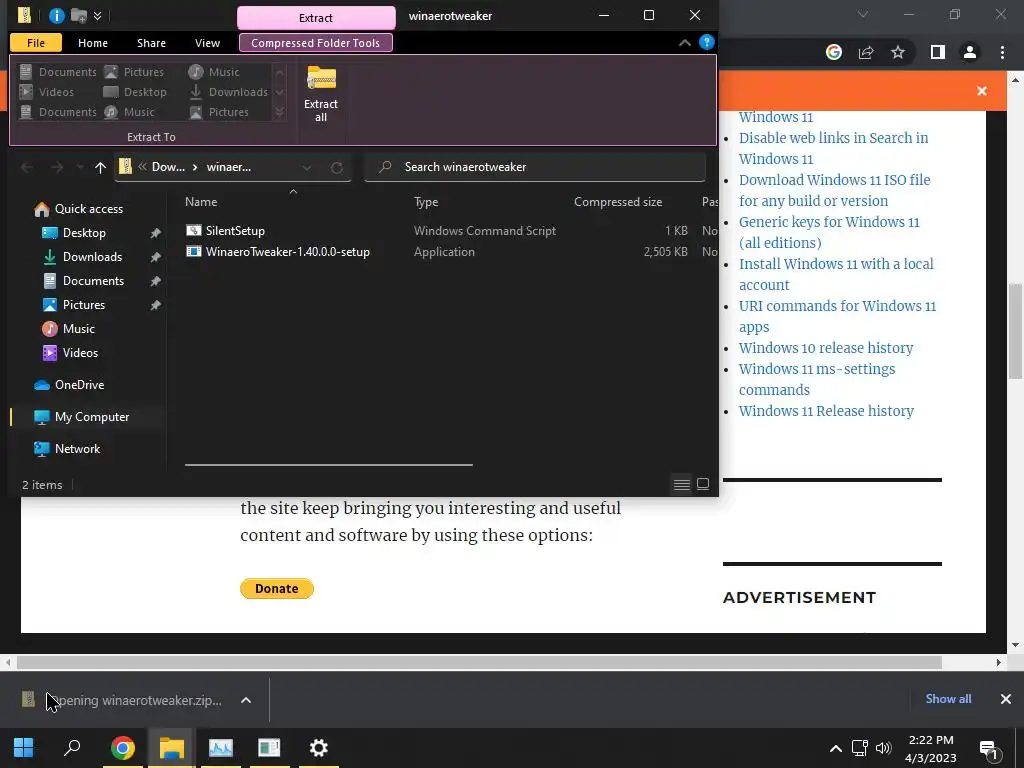Image resolution: width=1024 pixels, height=768 pixels.
Task: Close the Chrome downloads bar
Action: [1006, 699]
